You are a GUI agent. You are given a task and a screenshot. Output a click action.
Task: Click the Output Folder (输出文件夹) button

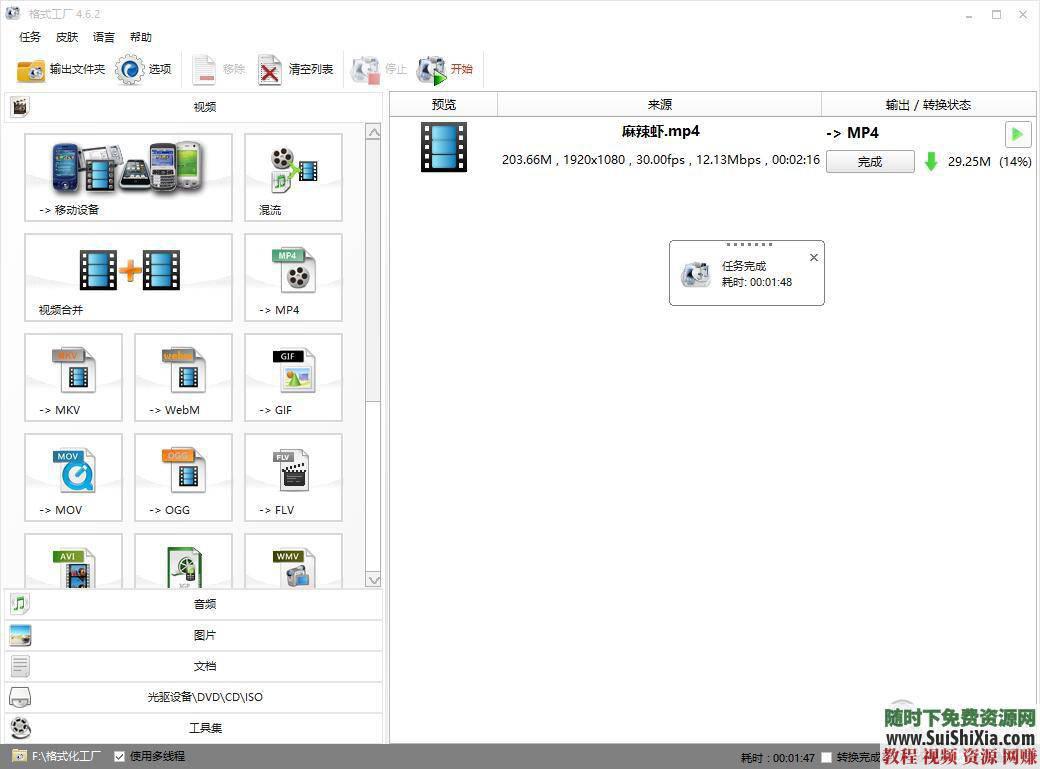[x=62, y=70]
